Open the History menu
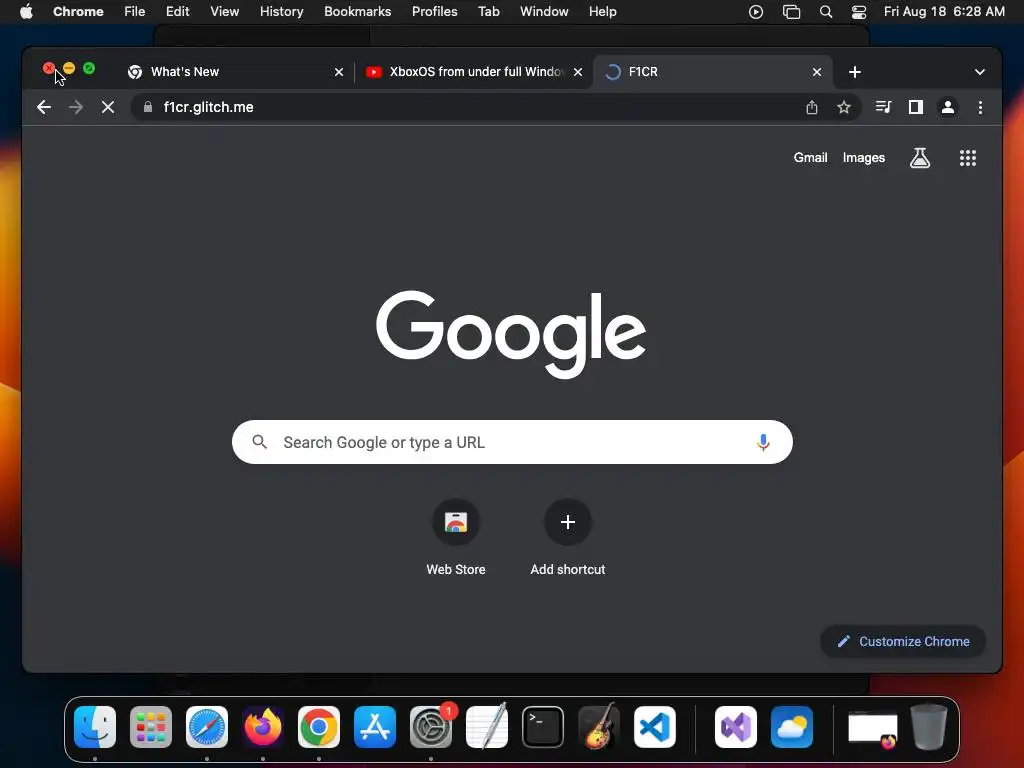The image size is (1024, 768). pyautogui.click(x=281, y=12)
